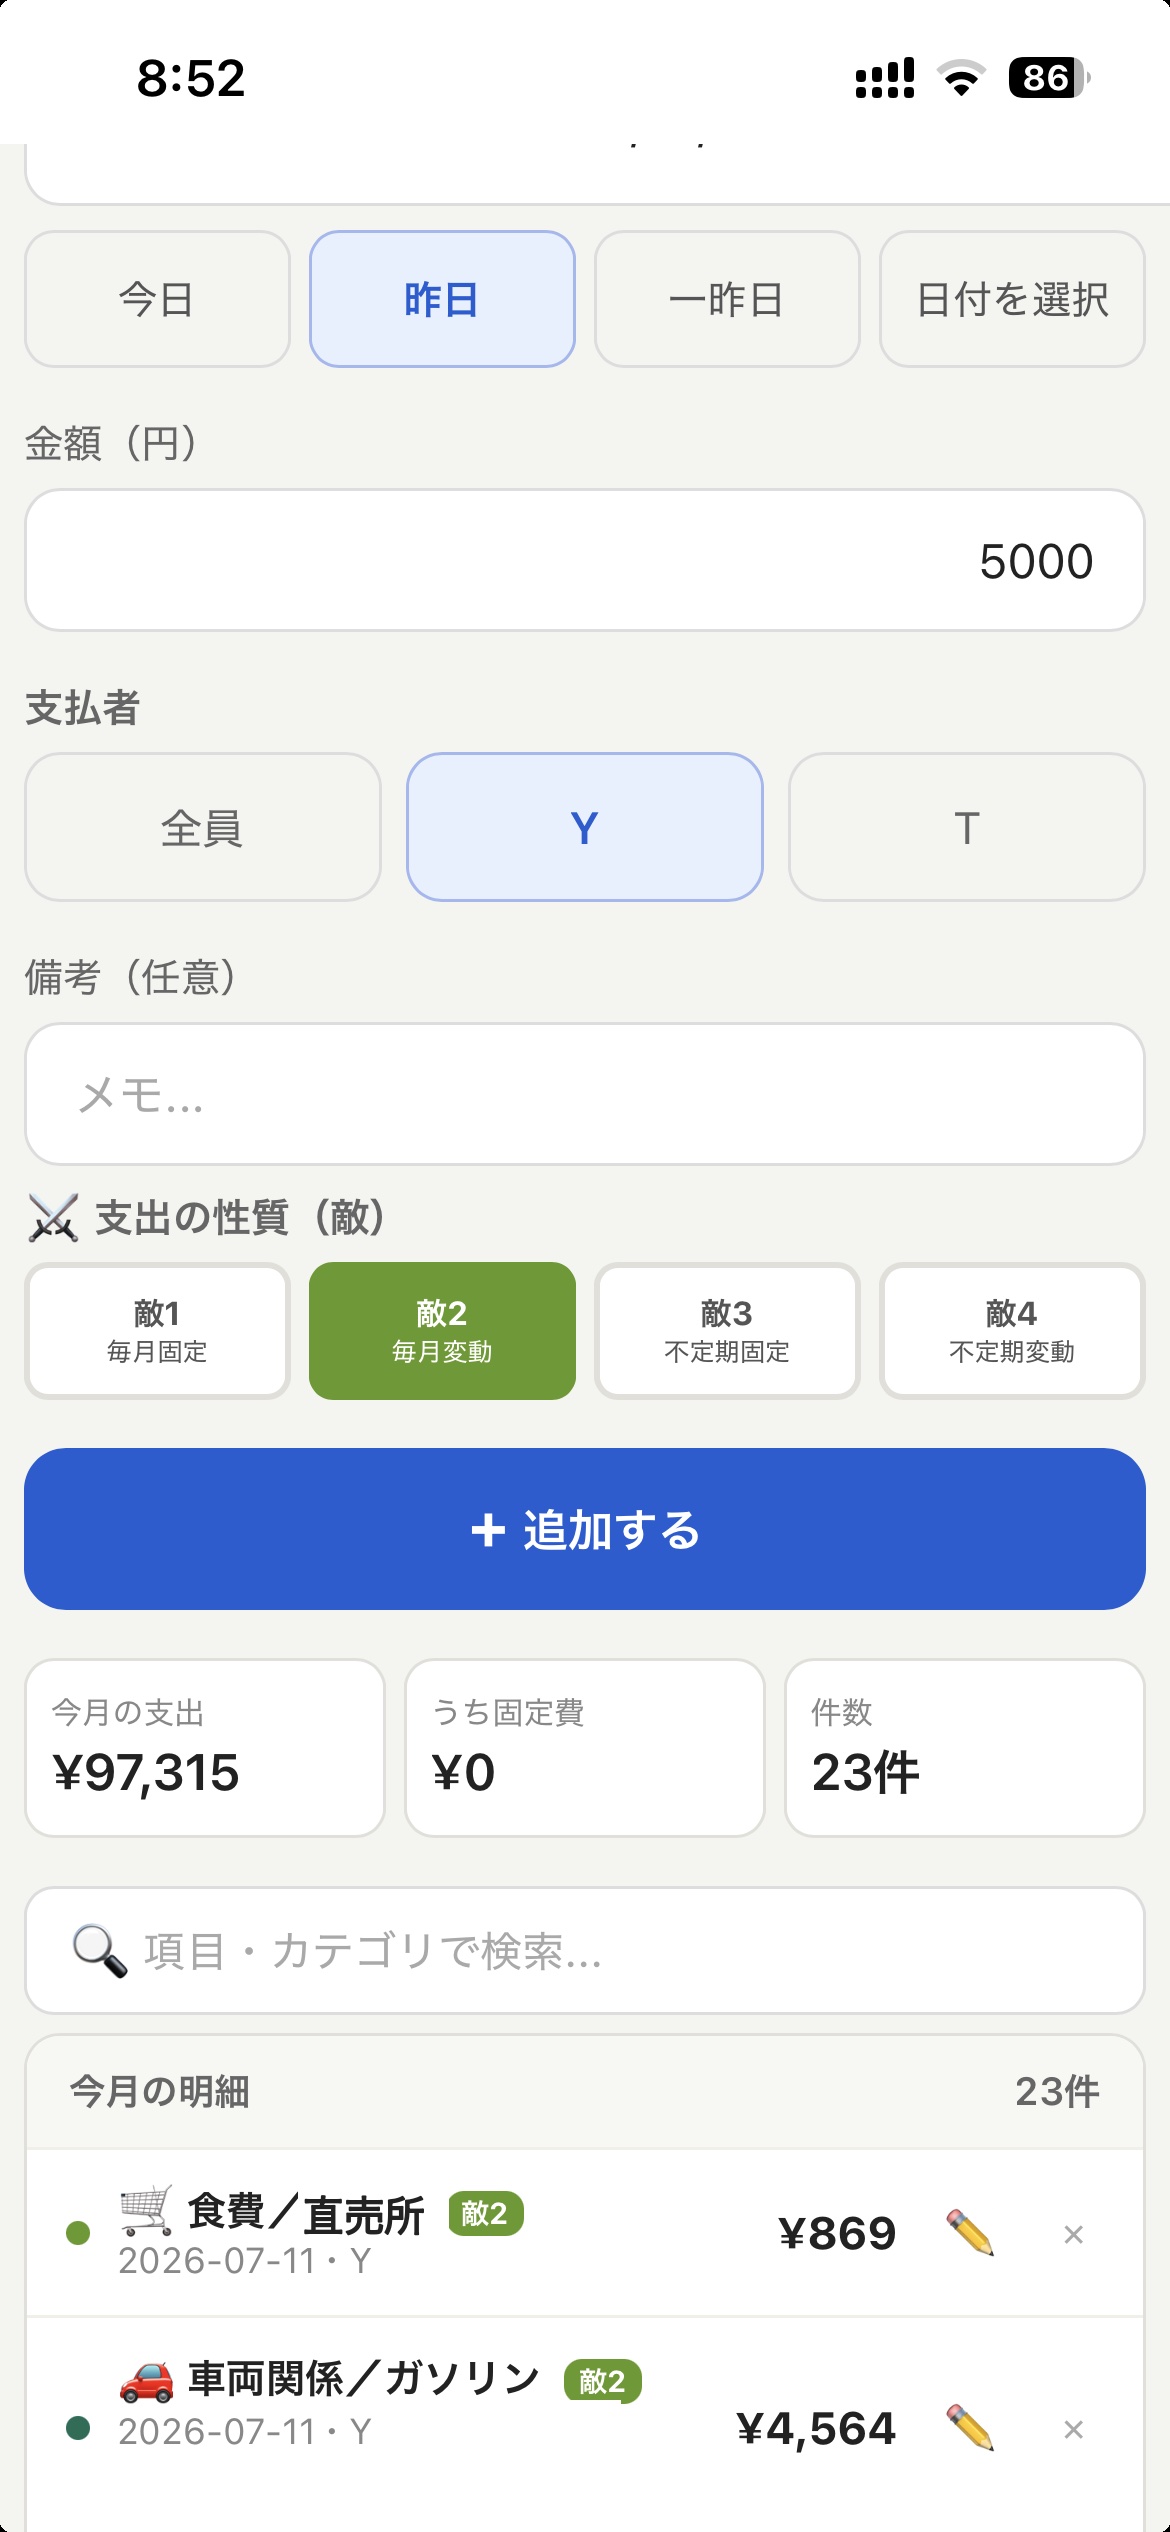
Task: Edit the 食費／直売所 entry via pencil icon
Action: point(970,2233)
